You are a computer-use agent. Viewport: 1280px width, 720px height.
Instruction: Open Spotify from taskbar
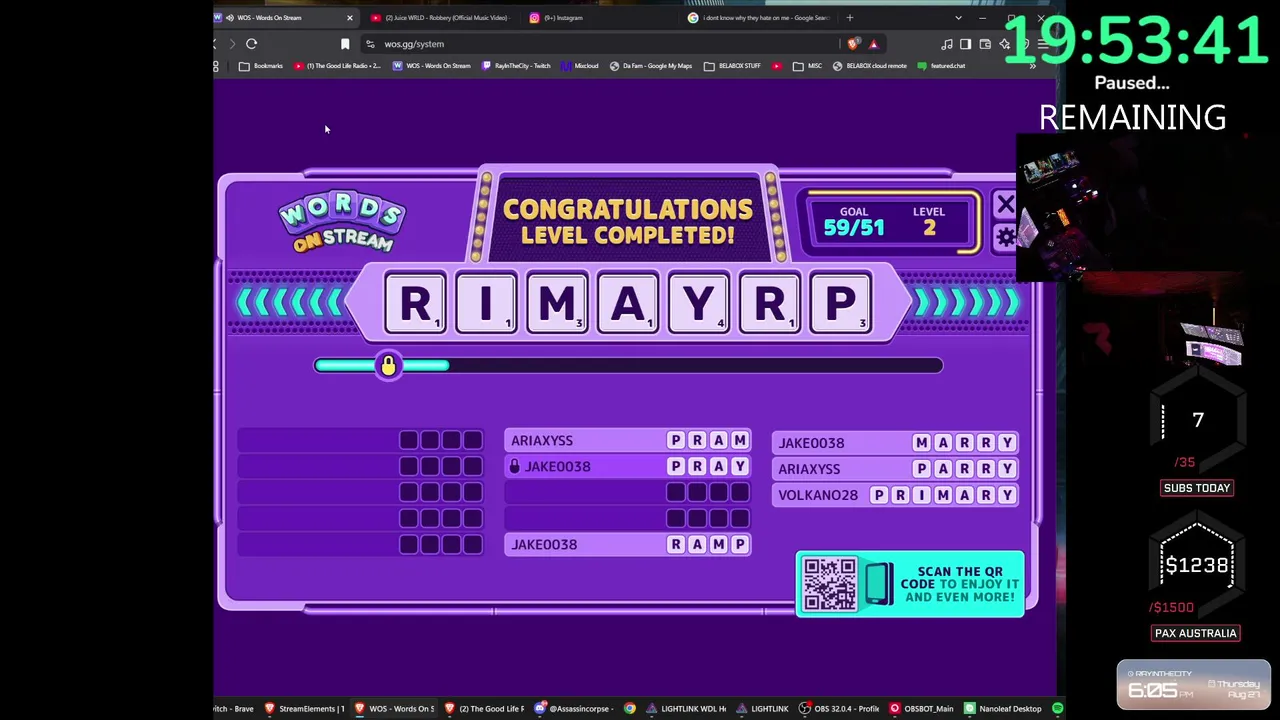1057,709
